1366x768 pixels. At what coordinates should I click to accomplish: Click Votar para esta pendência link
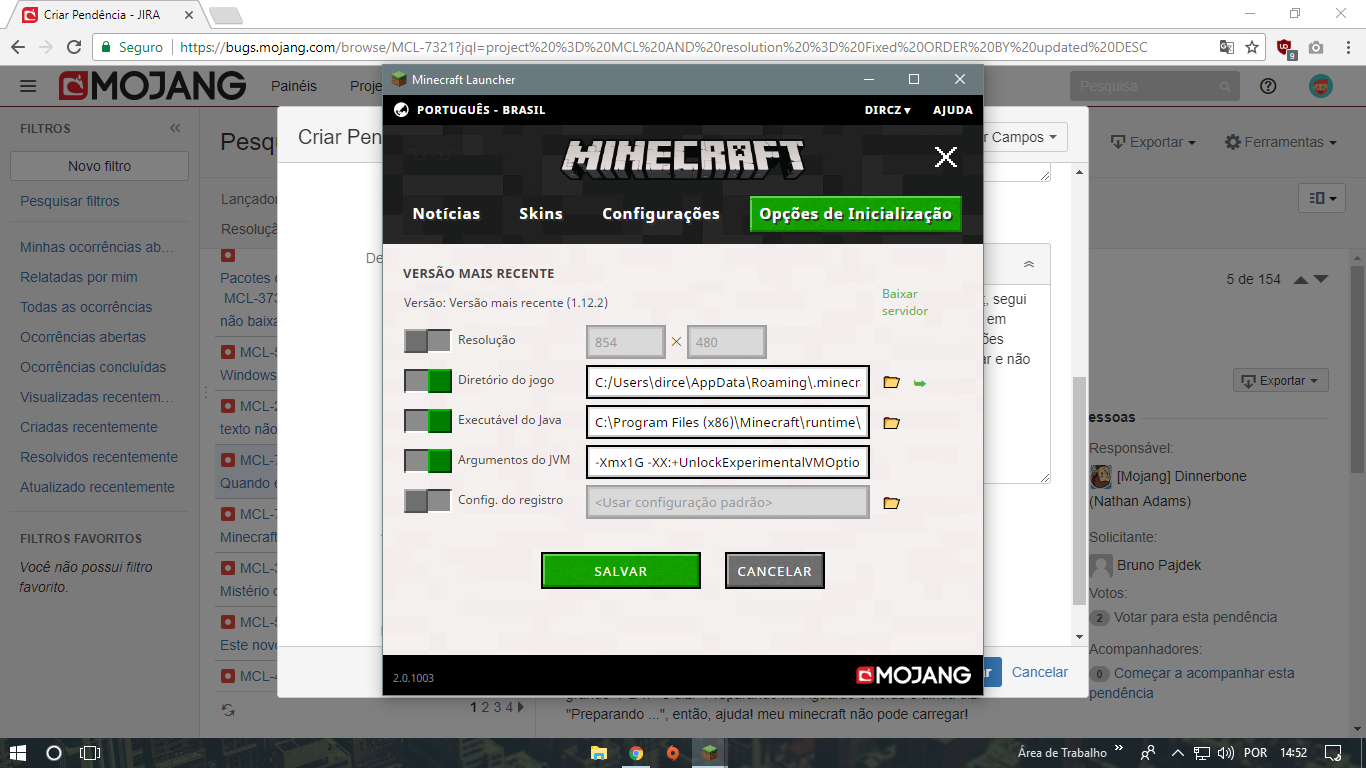(1195, 617)
